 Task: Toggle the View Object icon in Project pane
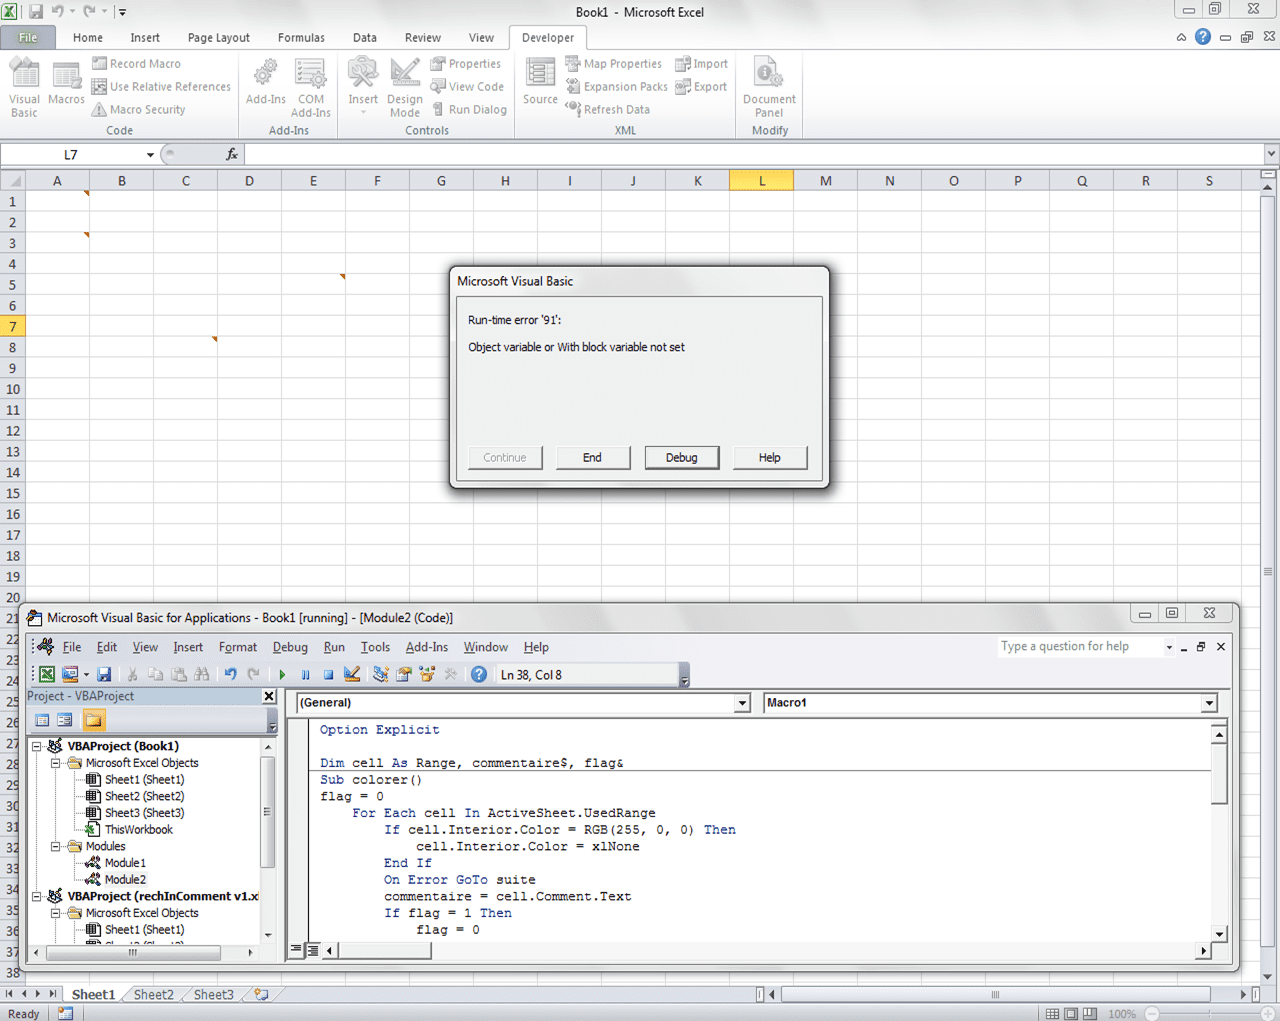coord(65,720)
